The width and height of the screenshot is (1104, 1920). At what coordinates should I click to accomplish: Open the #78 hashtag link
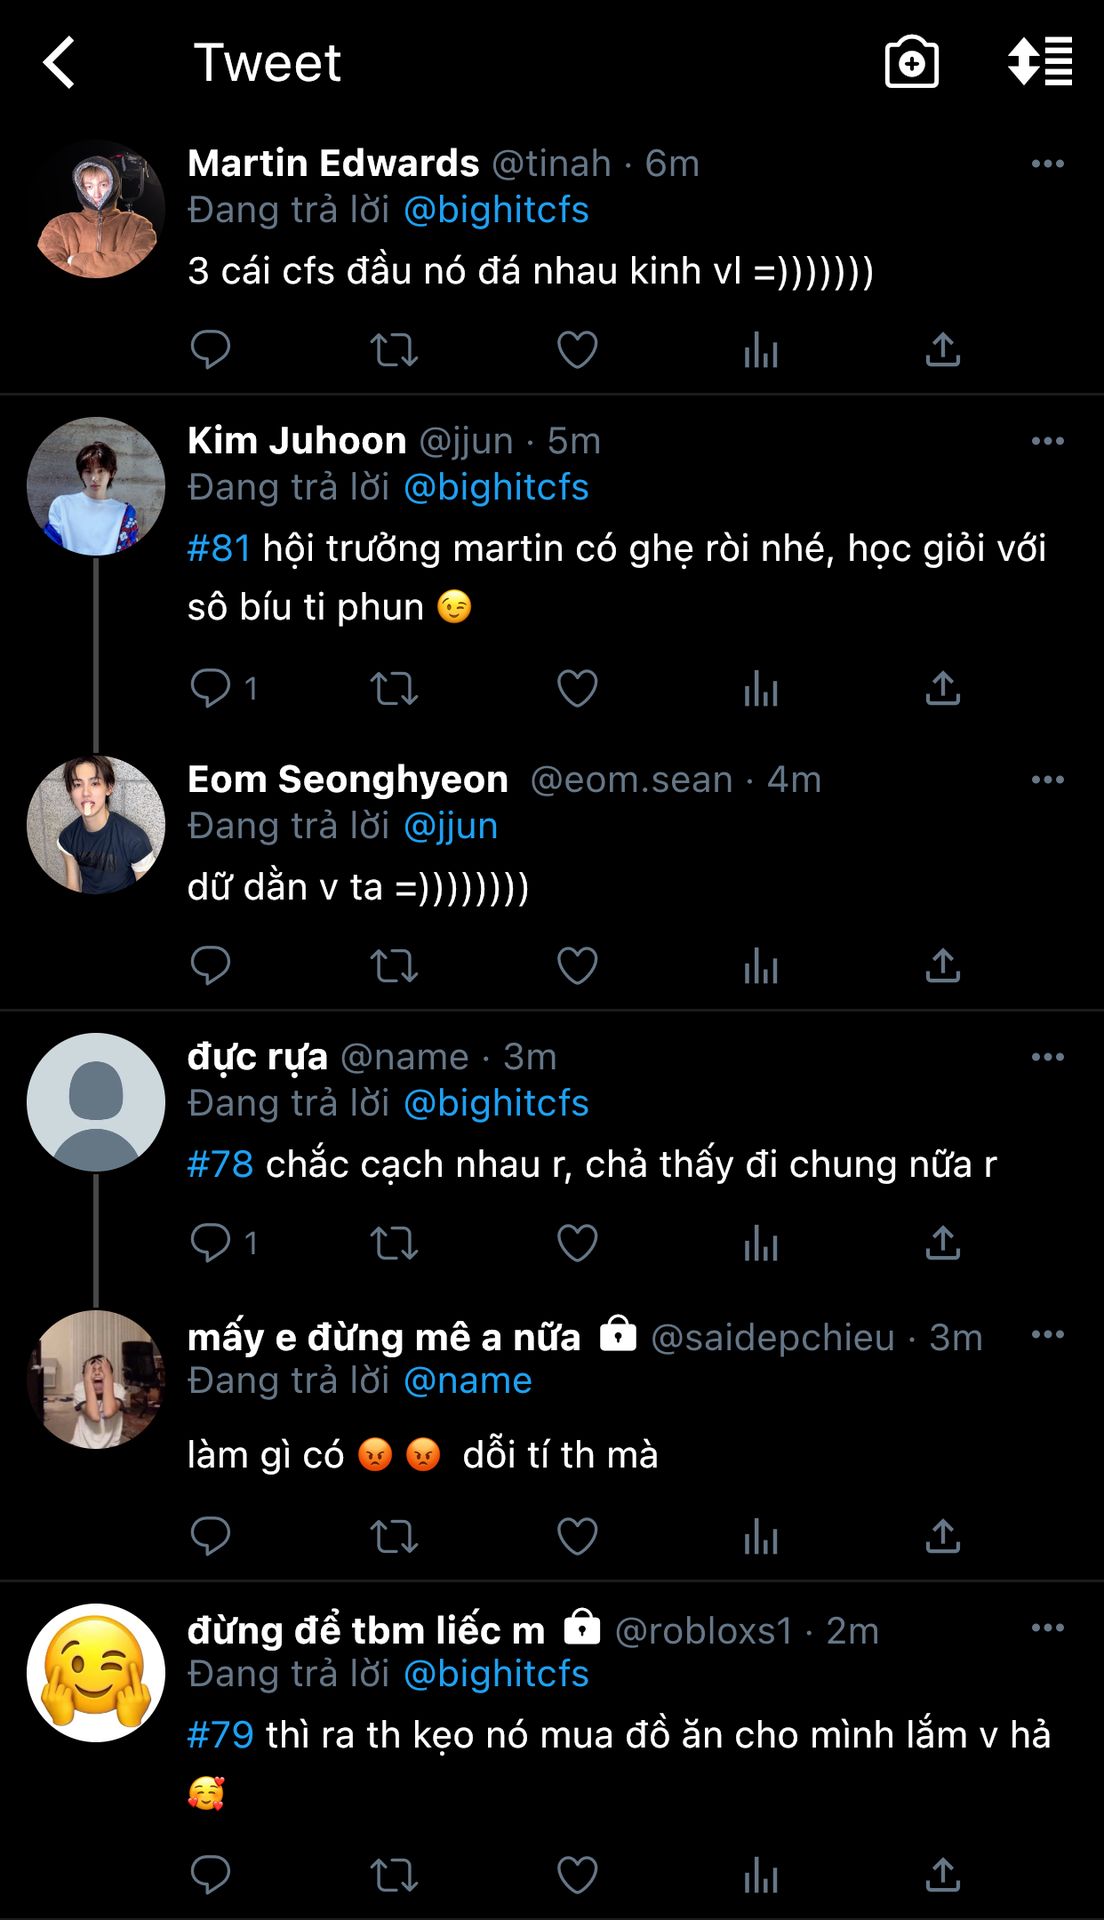tap(220, 1164)
